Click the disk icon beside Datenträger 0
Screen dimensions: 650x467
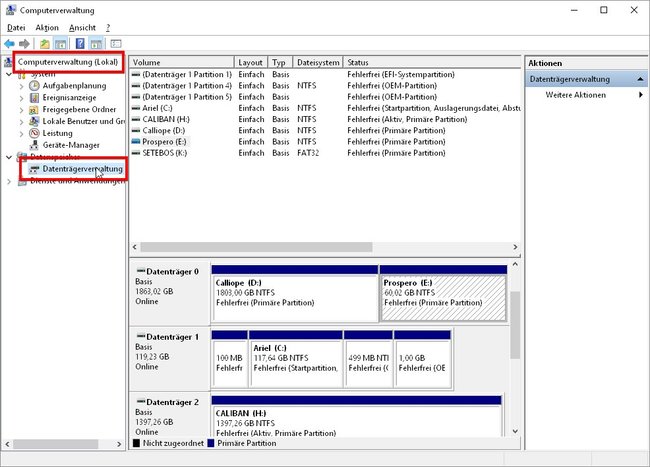[x=141, y=271]
